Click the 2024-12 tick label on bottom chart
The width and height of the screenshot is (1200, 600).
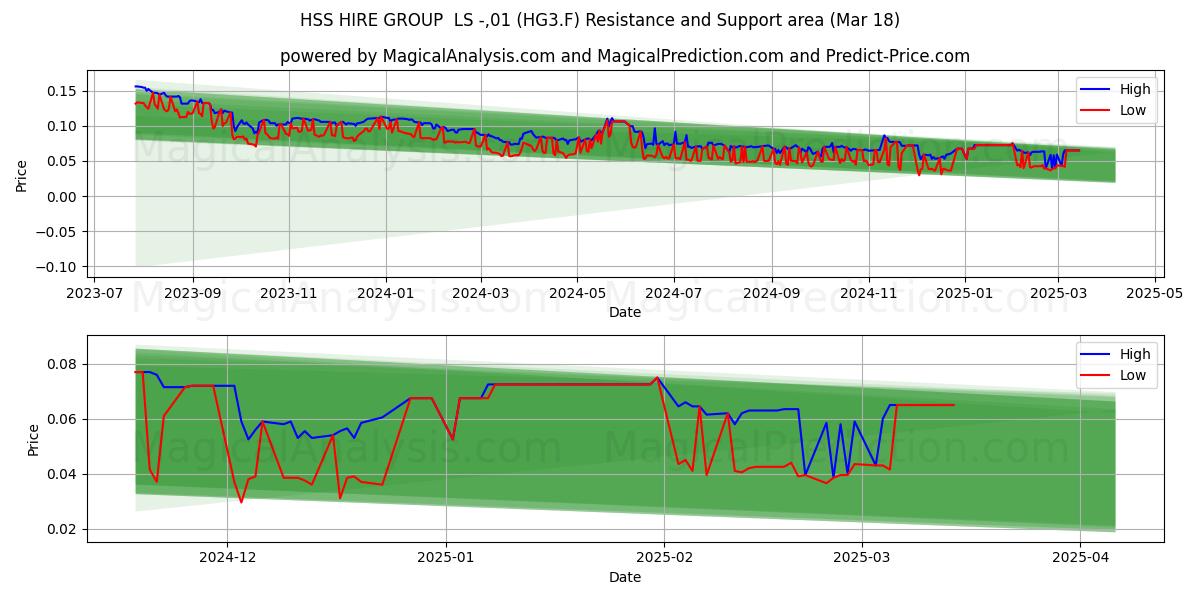(x=228, y=559)
